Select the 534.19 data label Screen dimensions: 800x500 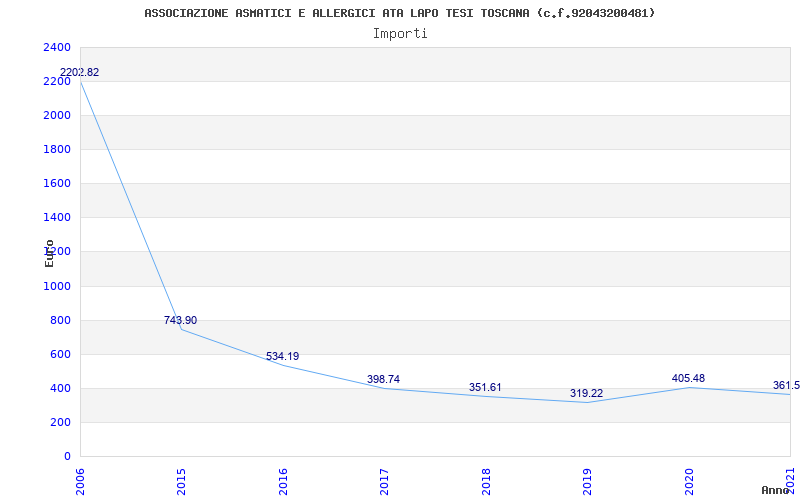(x=282, y=356)
